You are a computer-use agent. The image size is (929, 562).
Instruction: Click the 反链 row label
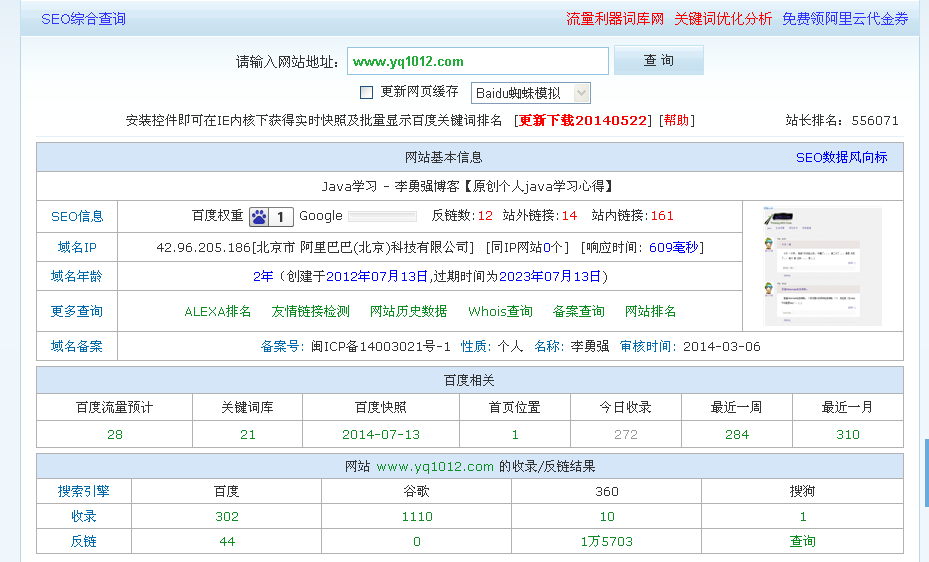pos(84,541)
